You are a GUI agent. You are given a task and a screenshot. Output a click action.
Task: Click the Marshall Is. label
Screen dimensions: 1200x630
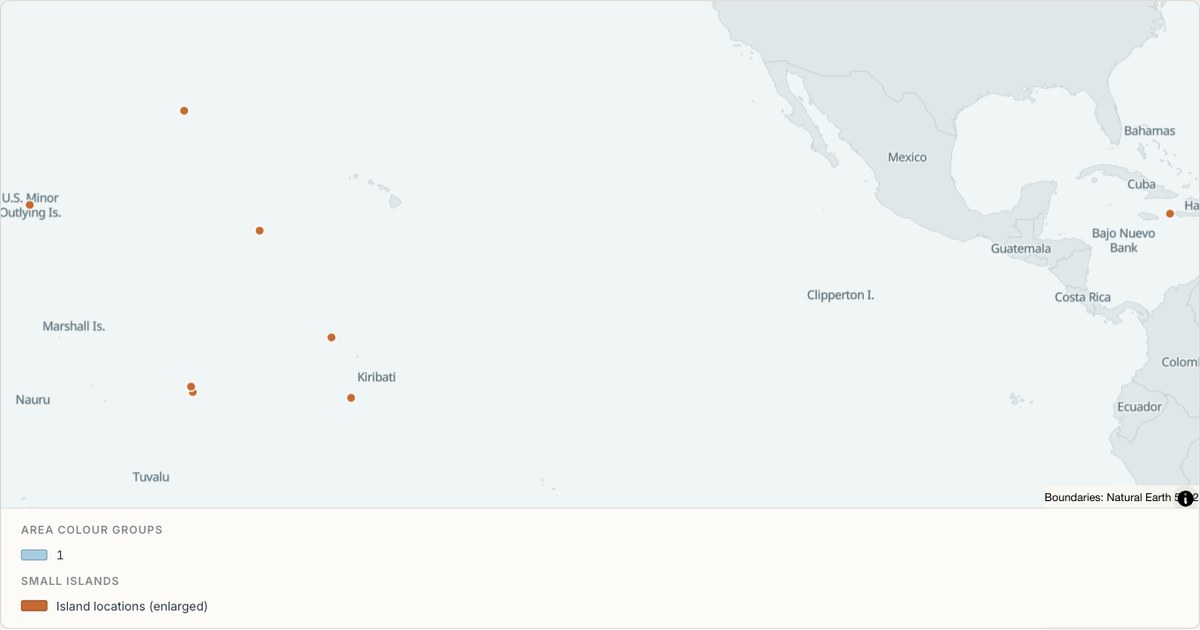74,326
